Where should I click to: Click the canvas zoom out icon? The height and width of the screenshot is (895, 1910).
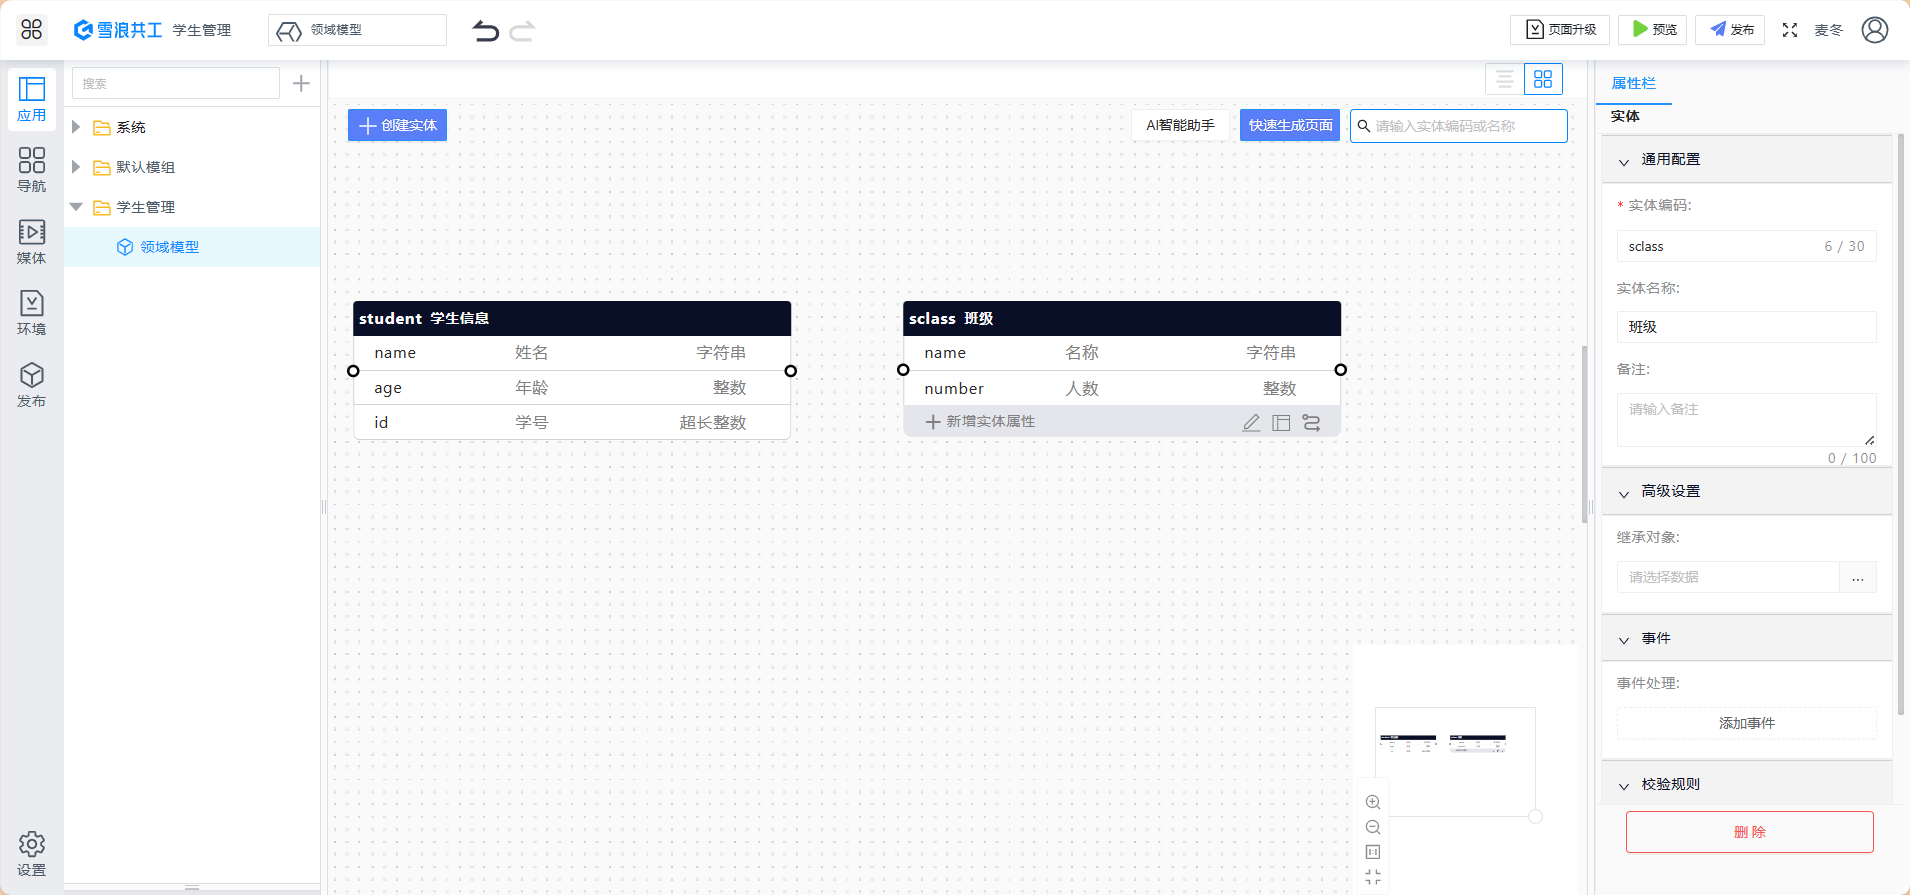(x=1373, y=827)
